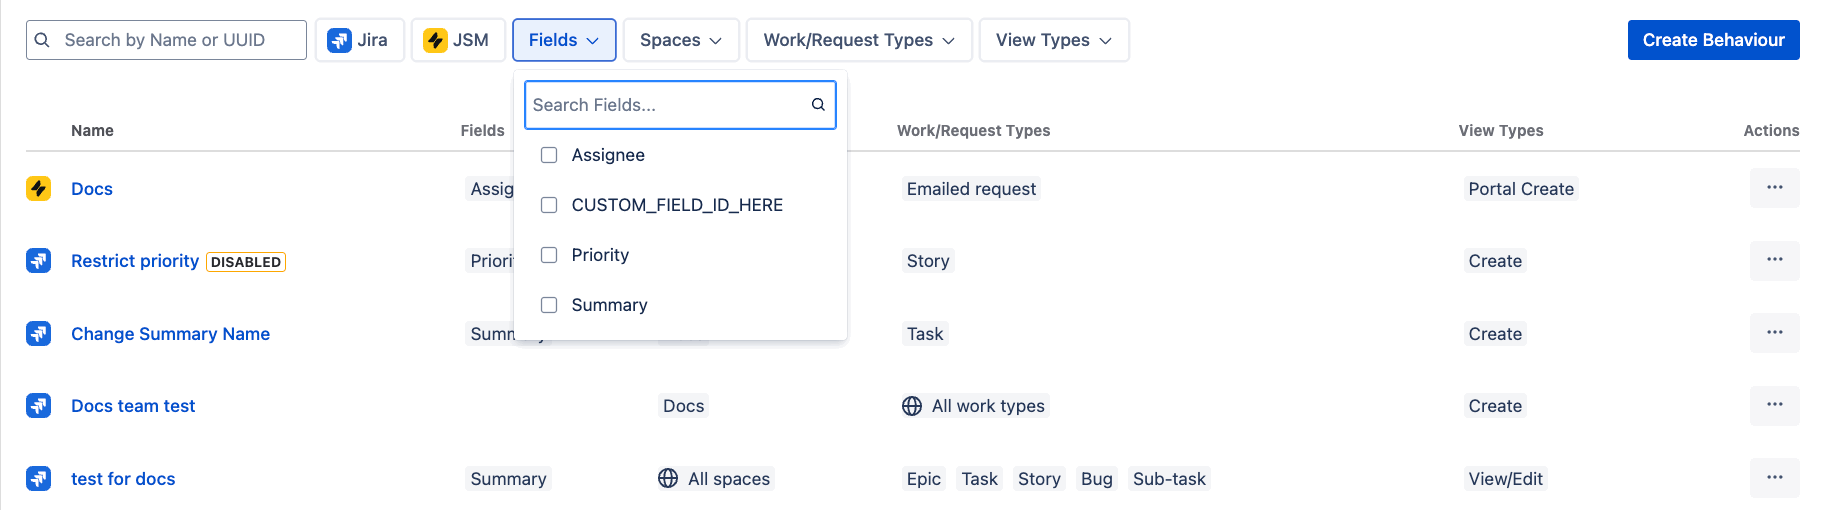
Task: Open the Docs behaviour link
Action: coord(92,189)
